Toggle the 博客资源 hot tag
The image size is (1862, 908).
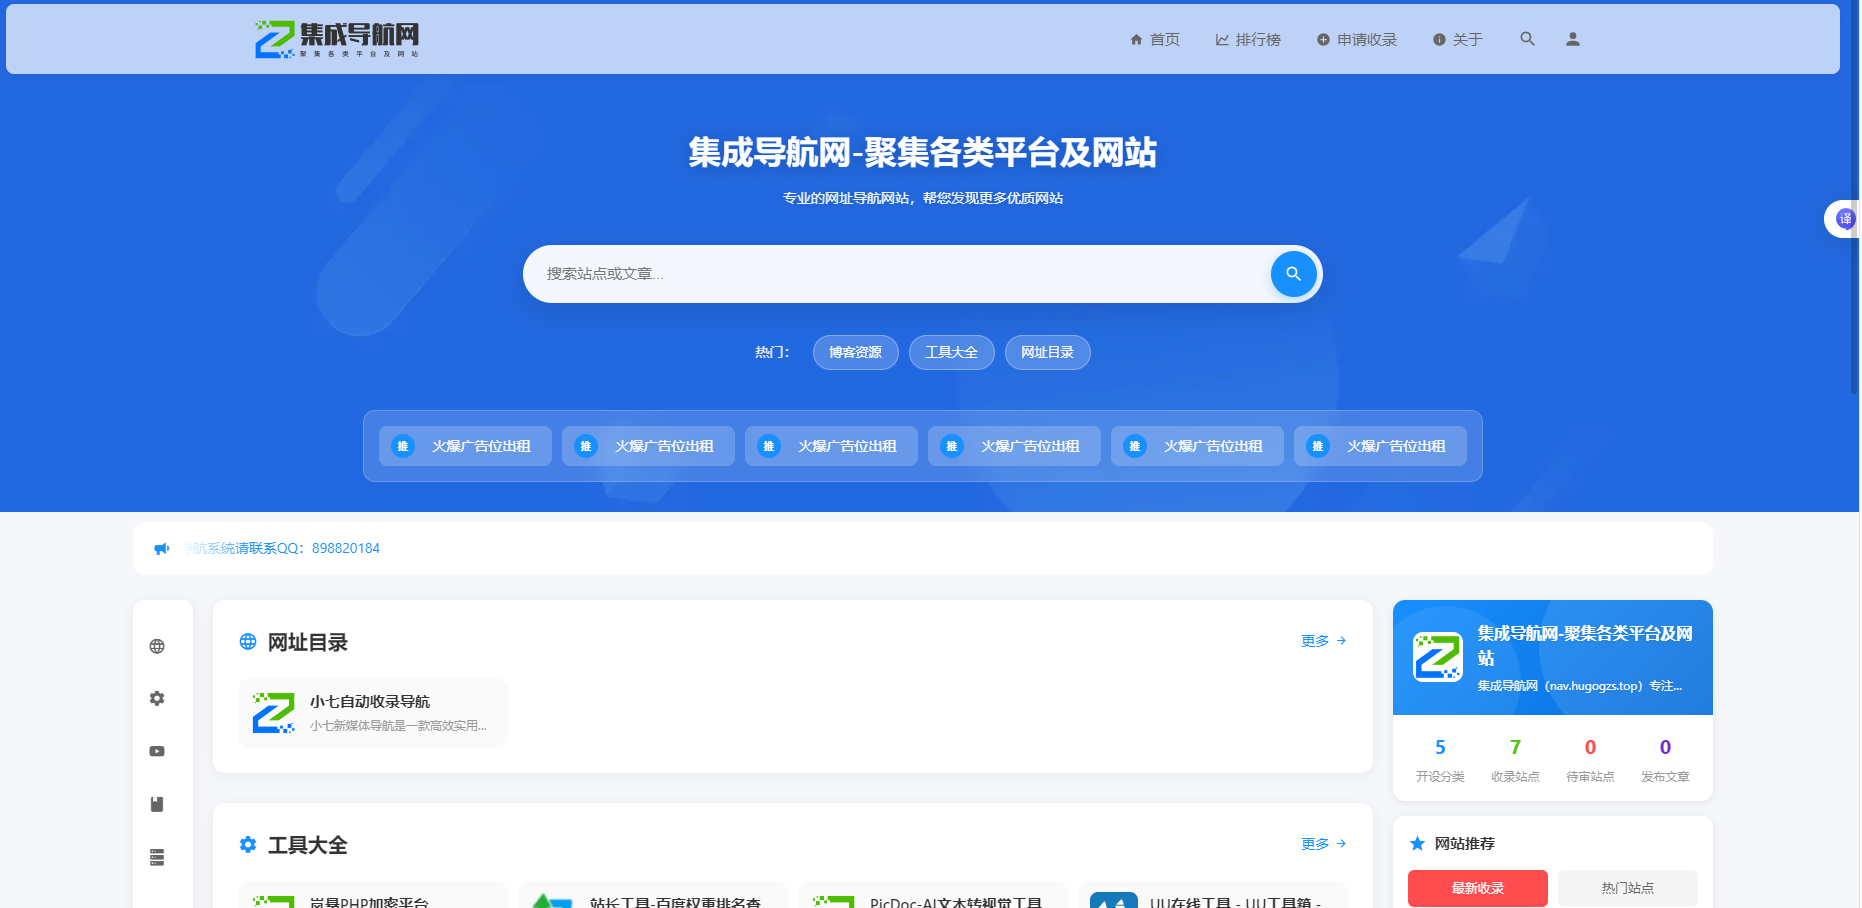855,352
